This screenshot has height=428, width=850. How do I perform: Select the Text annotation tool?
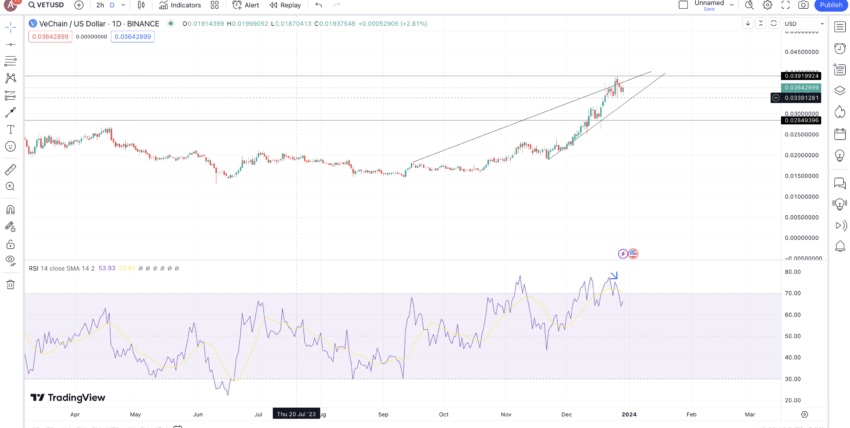[10, 129]
